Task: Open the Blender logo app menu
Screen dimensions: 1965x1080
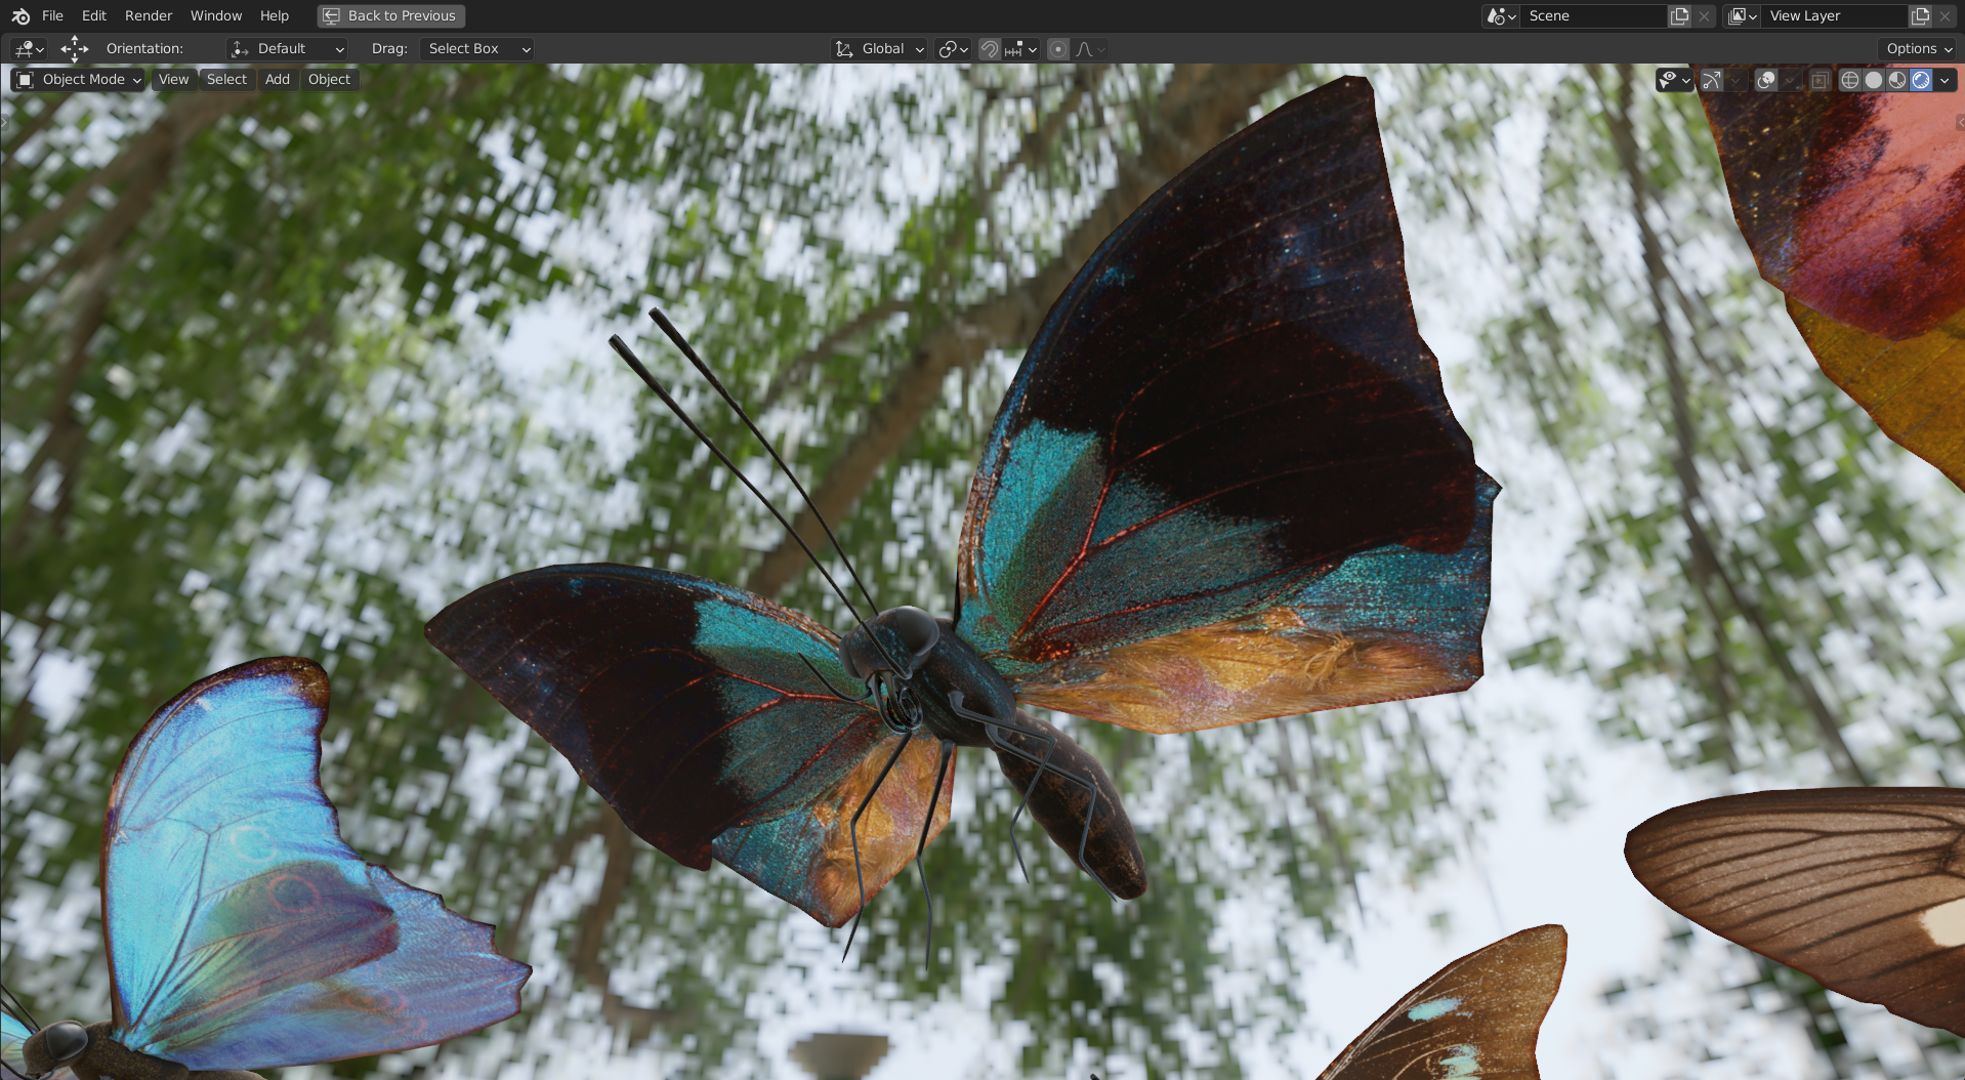Action: point(20,16)
